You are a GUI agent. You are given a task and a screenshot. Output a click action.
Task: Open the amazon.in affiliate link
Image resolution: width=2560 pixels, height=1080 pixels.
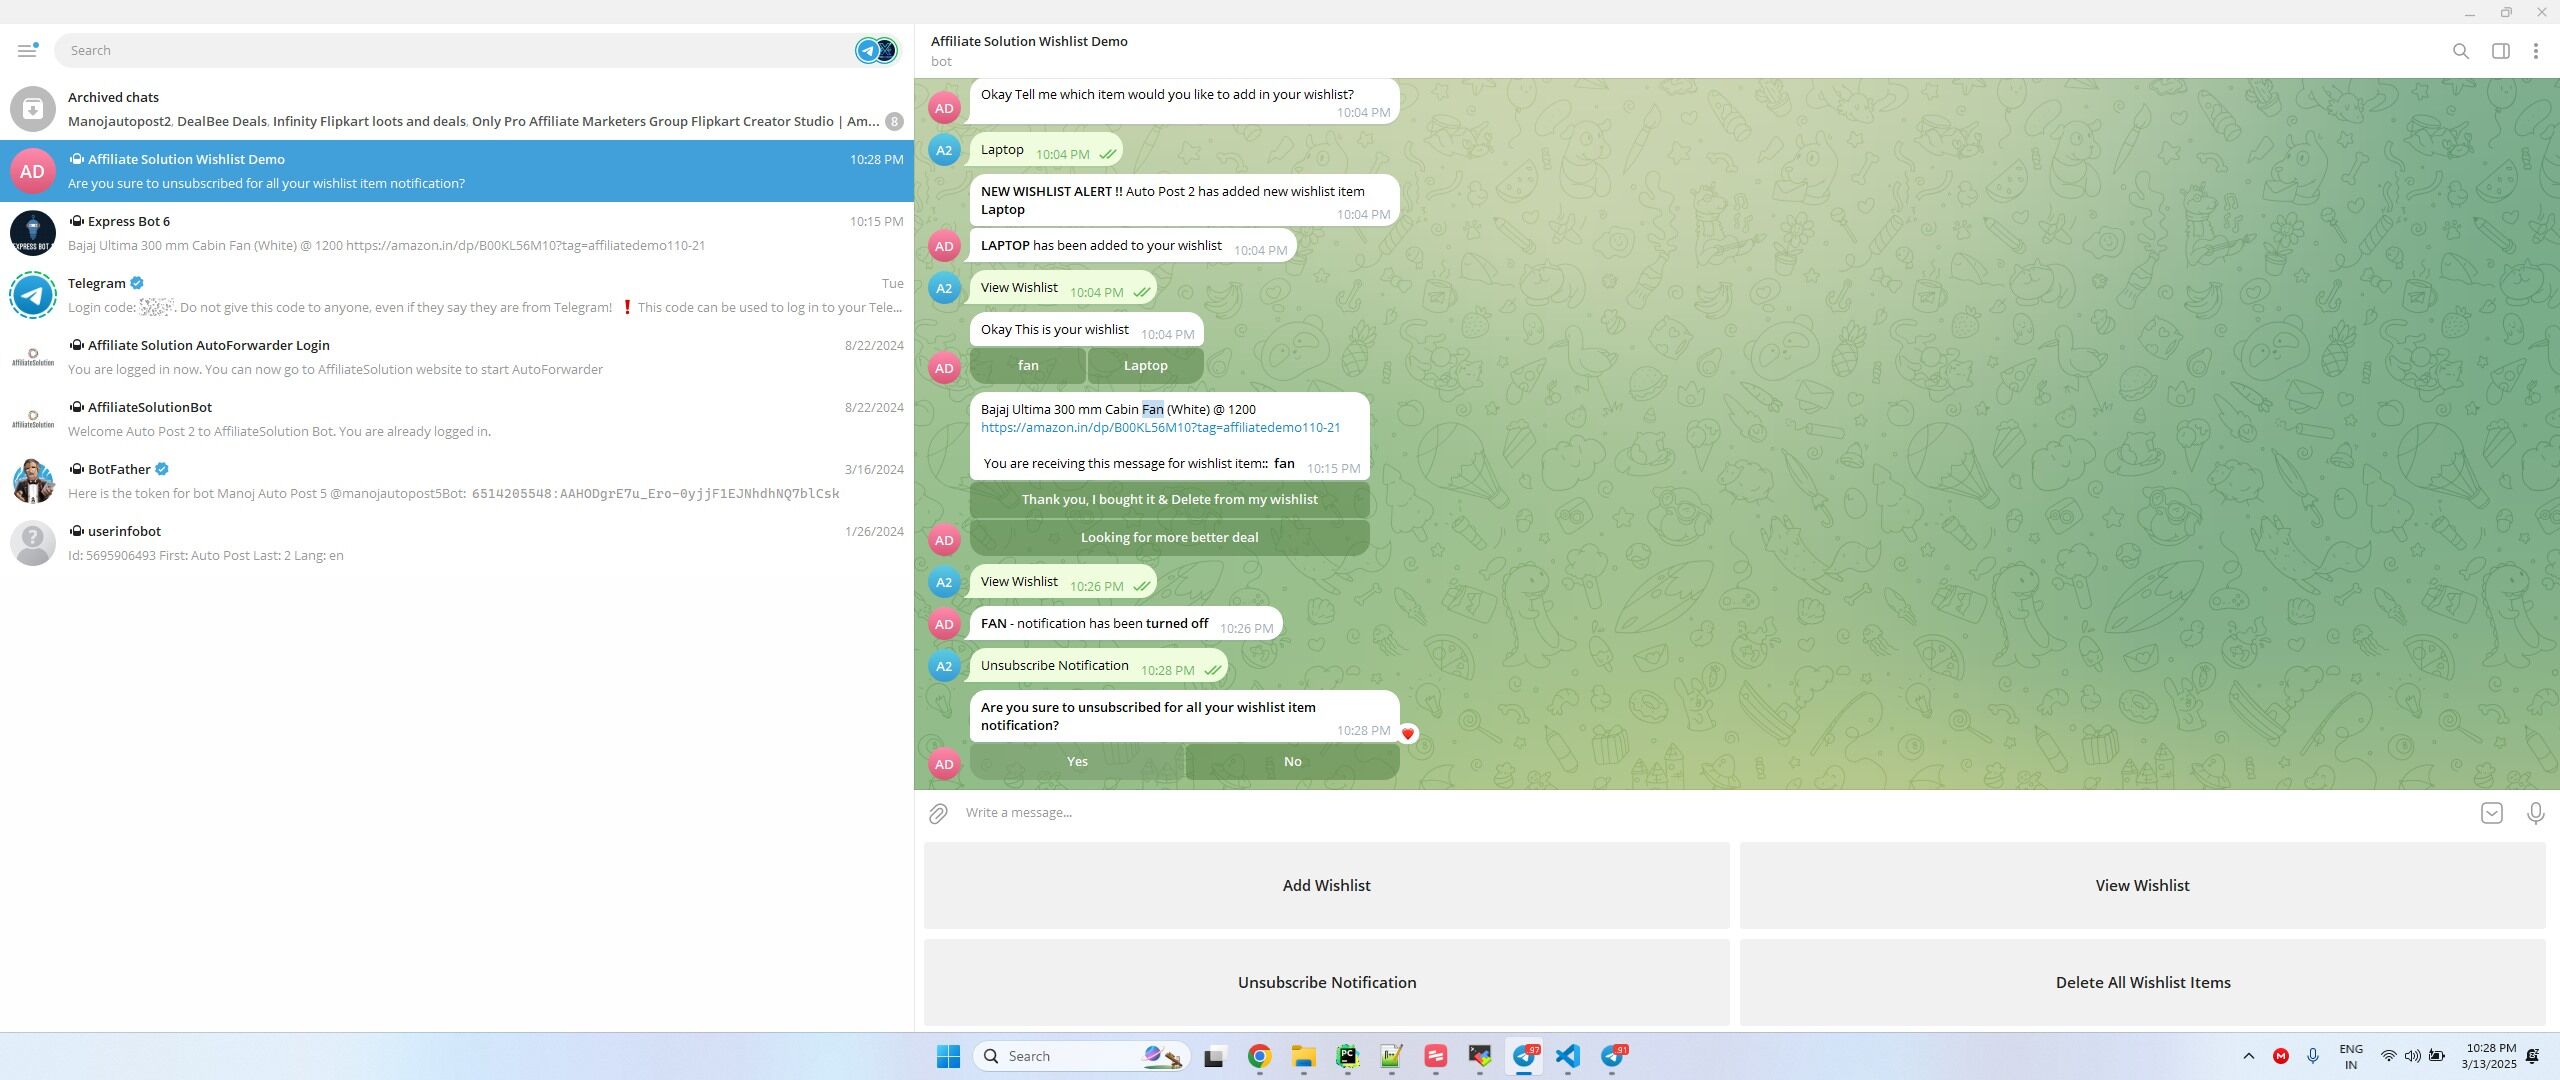click(x=1160, y=428)
